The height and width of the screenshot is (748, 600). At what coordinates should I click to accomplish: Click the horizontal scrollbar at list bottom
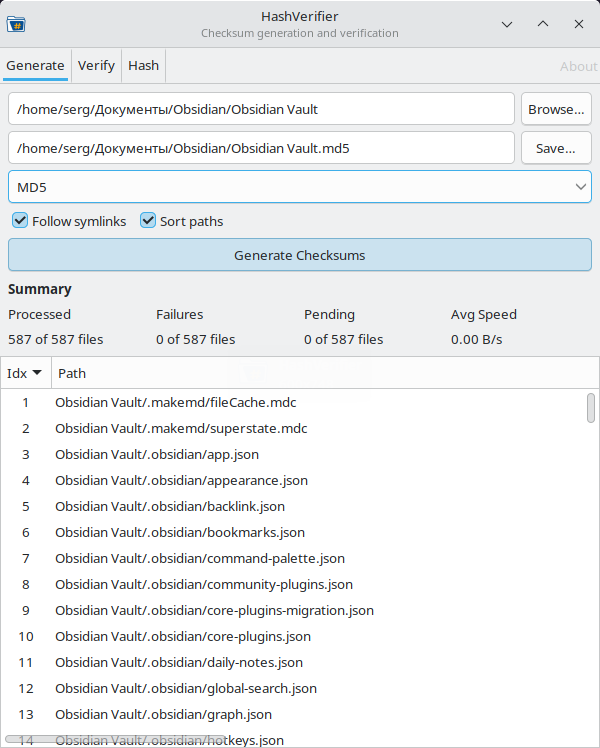click(115, 739)
